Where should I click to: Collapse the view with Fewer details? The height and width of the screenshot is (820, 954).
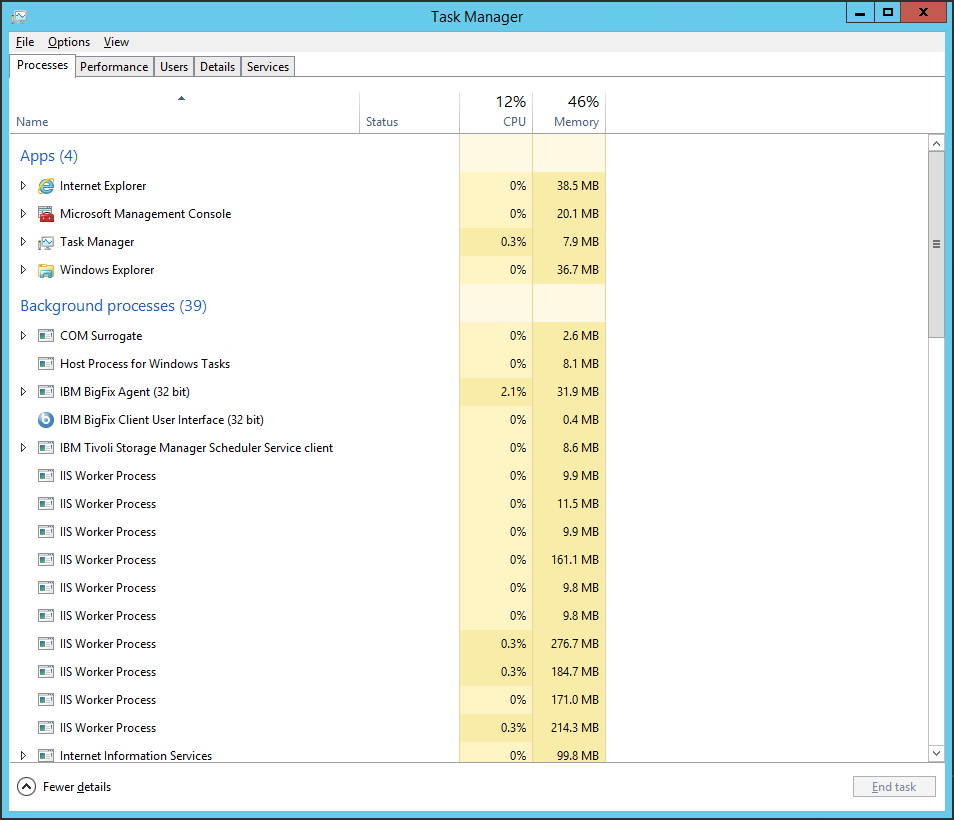point(64,787)
